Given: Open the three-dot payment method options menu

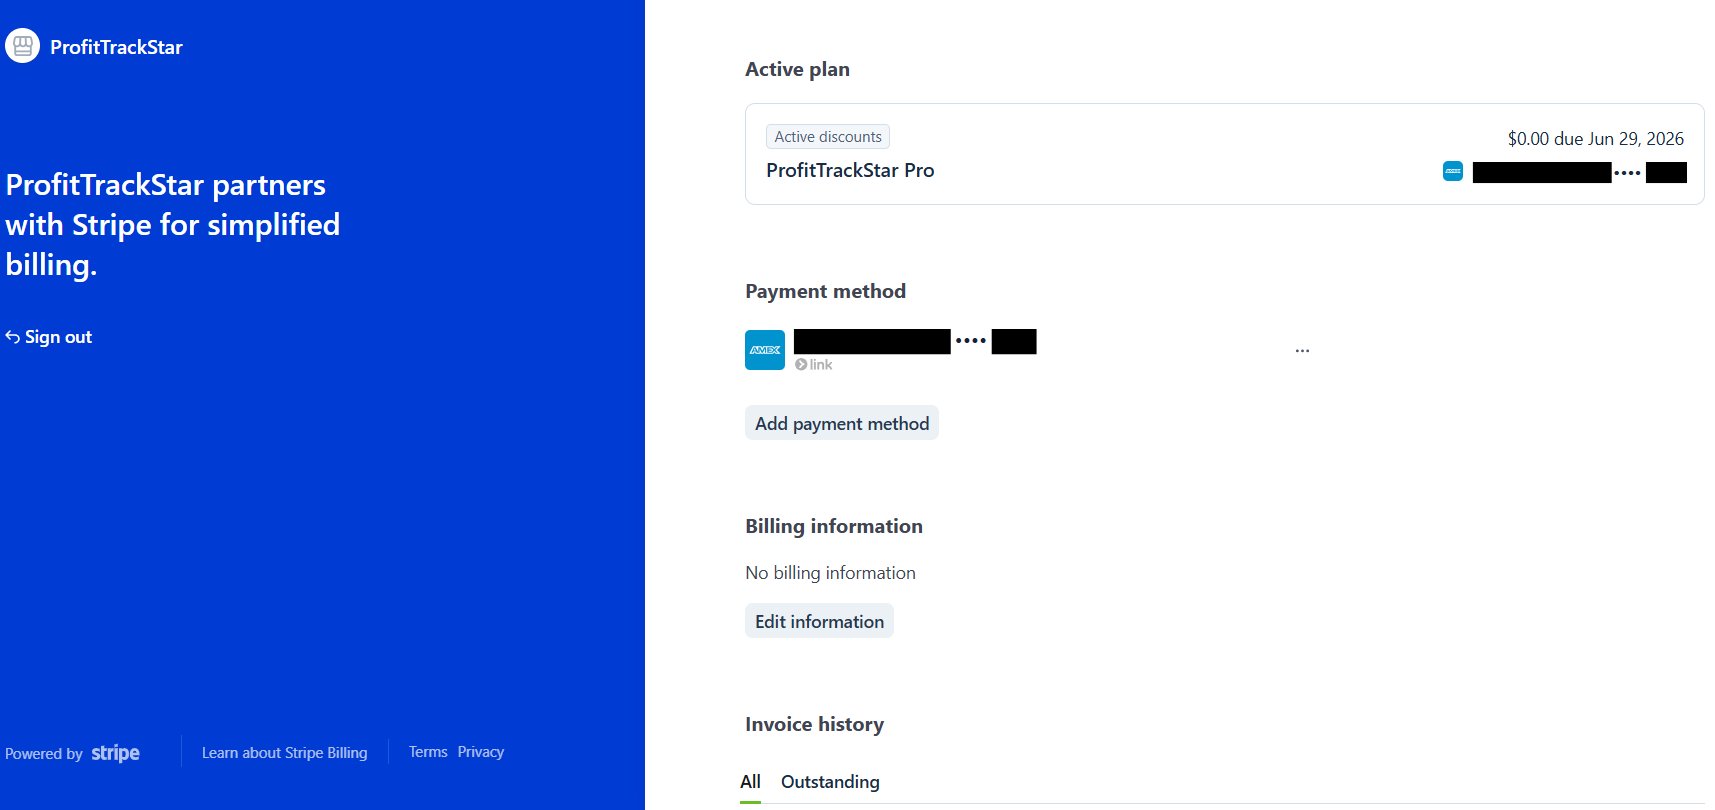Looking at the screenshot, I should click(x=1302, y=351).
